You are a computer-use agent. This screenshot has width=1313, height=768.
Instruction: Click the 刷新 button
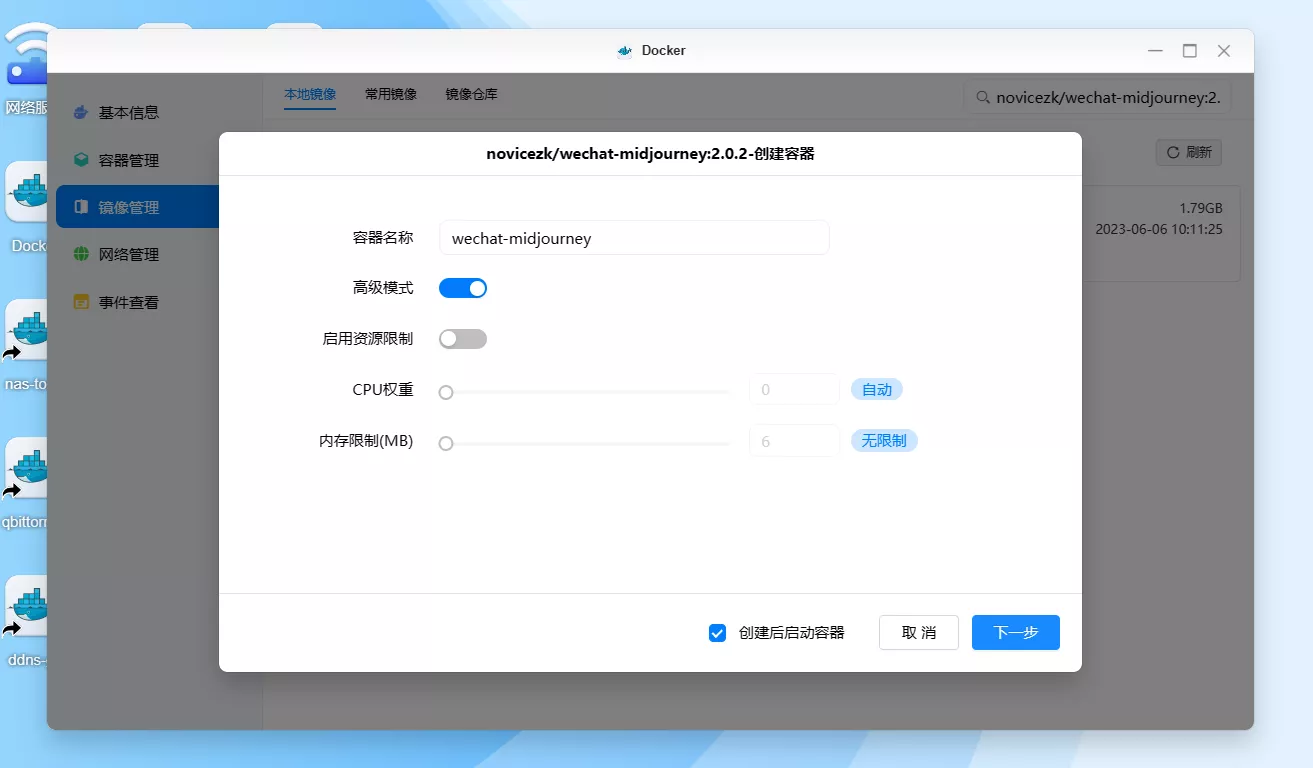[x=1189, y=153]
